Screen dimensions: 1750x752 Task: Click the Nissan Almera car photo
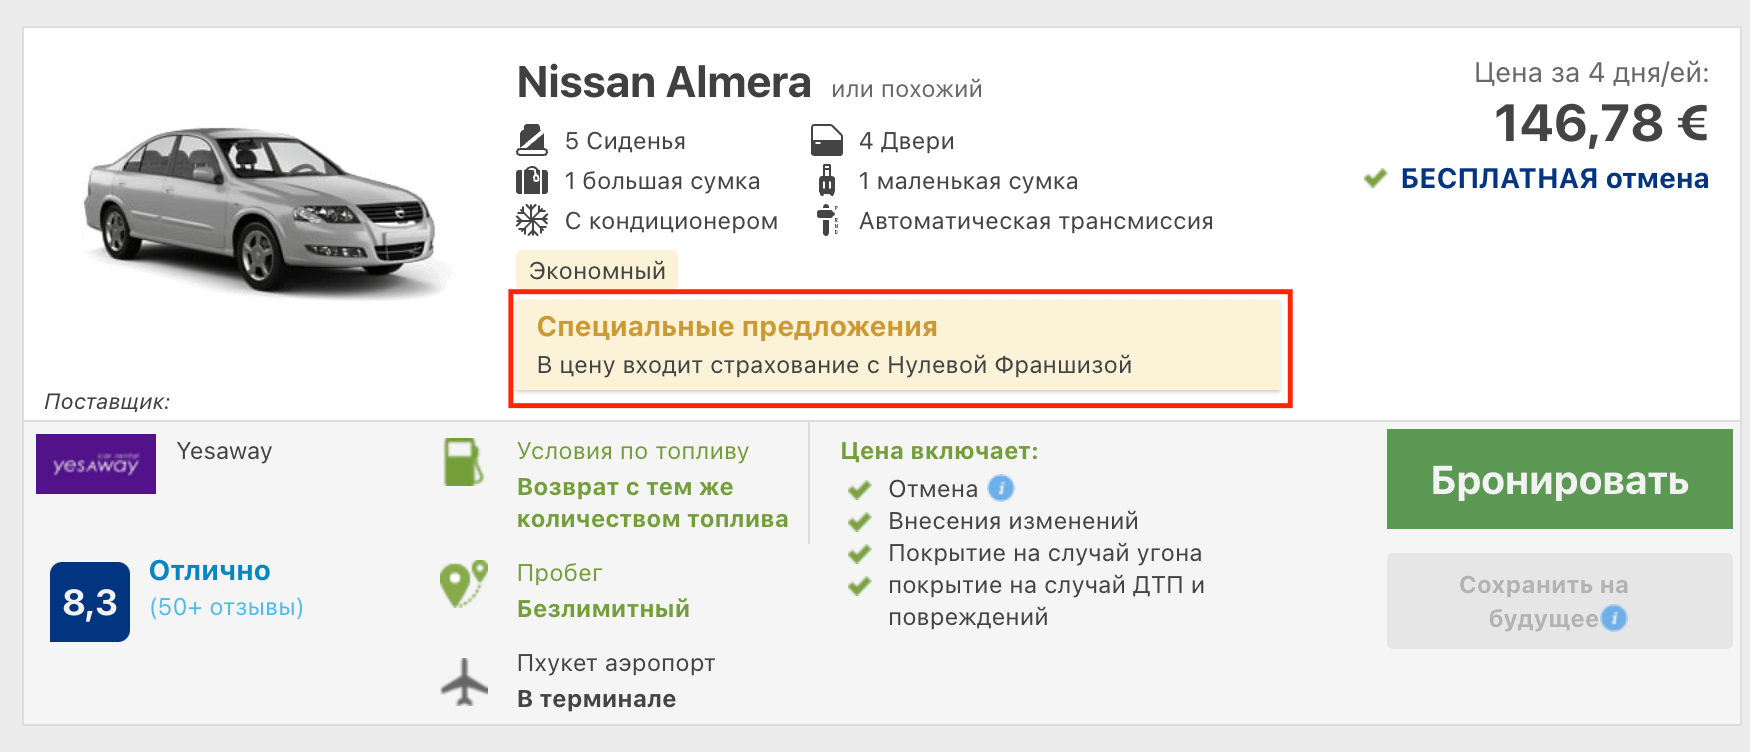coord(260,210)
